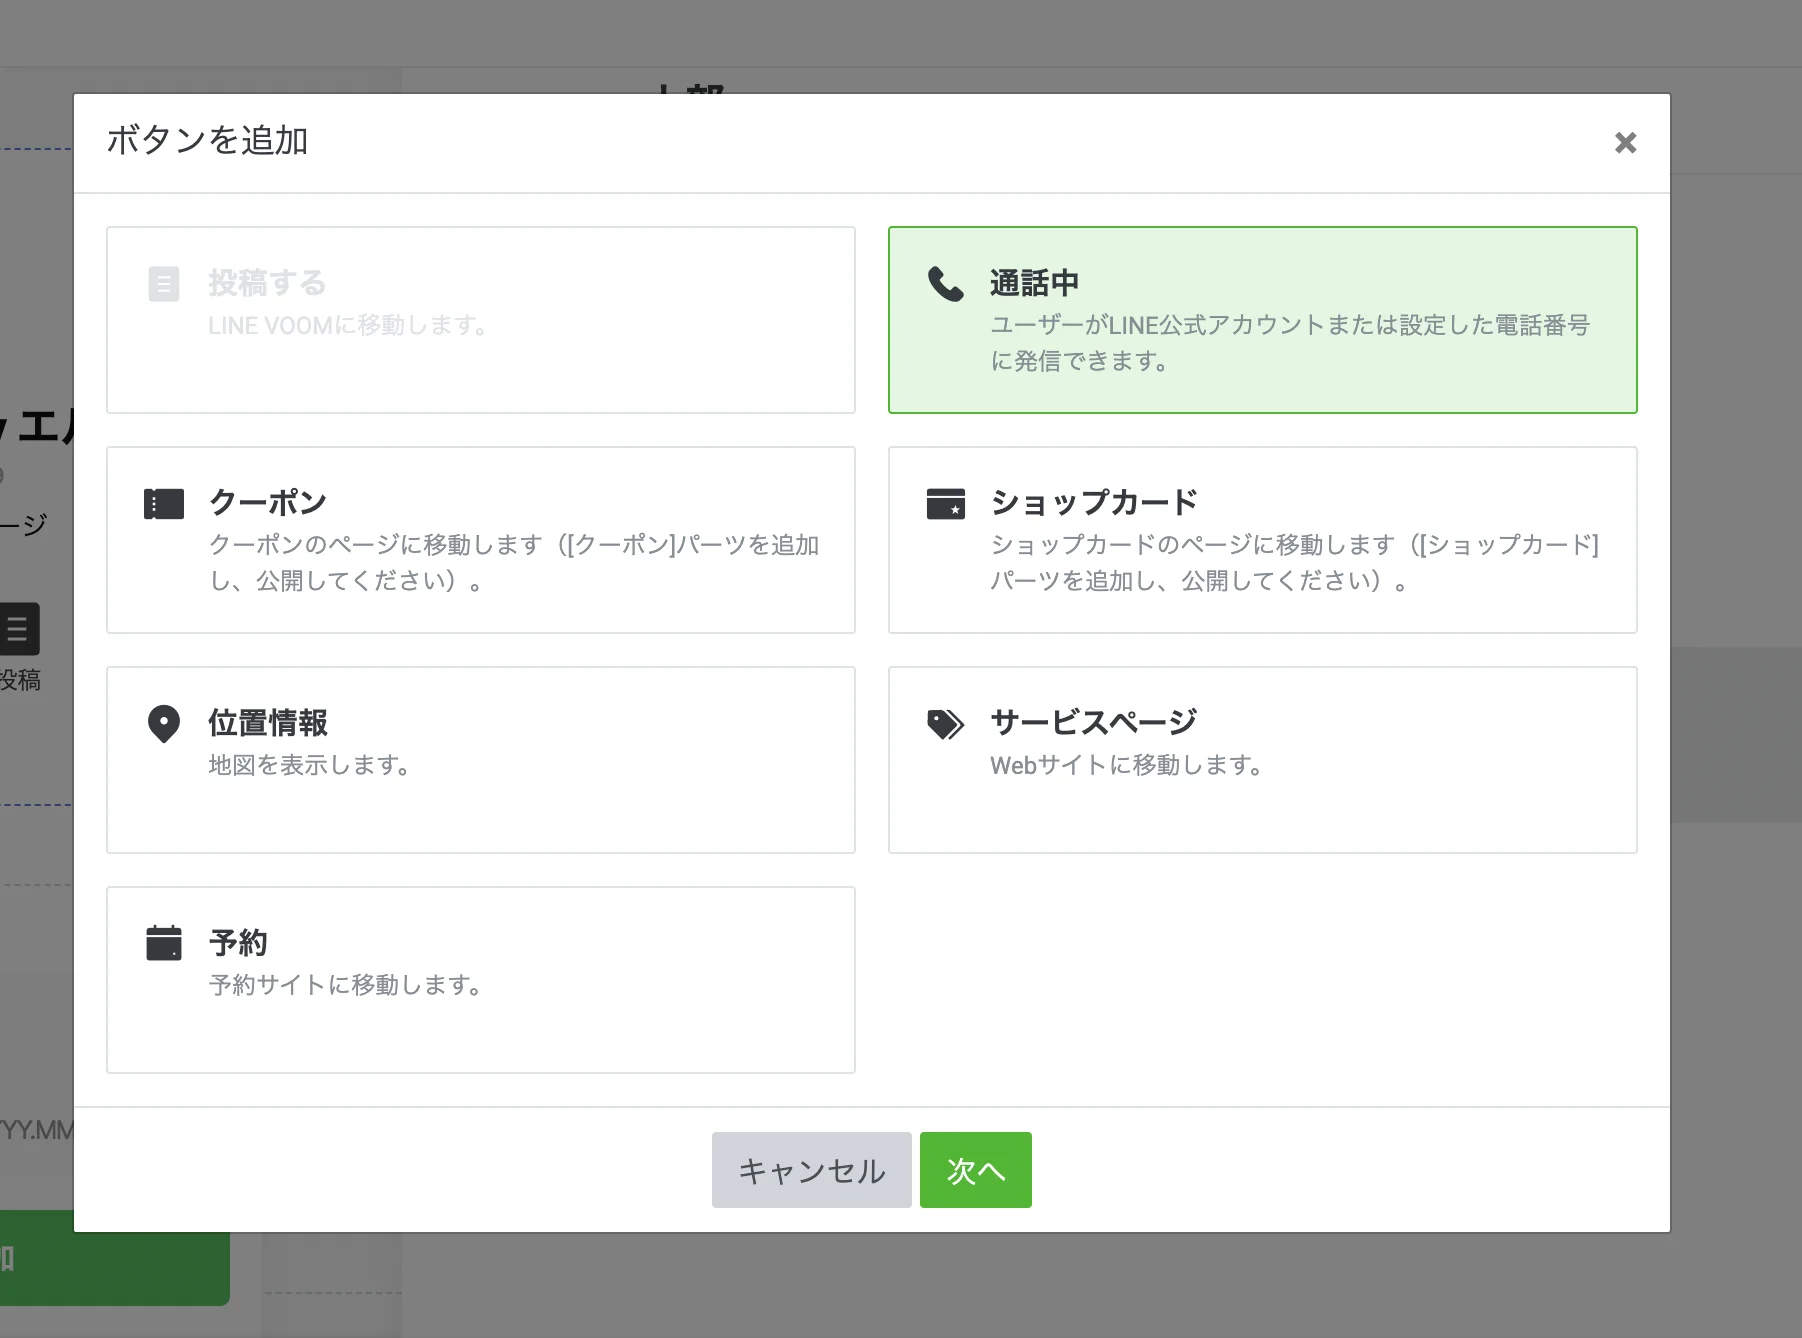
Task: Click description 予約サイトに移動します。
Action: (346, 985)
